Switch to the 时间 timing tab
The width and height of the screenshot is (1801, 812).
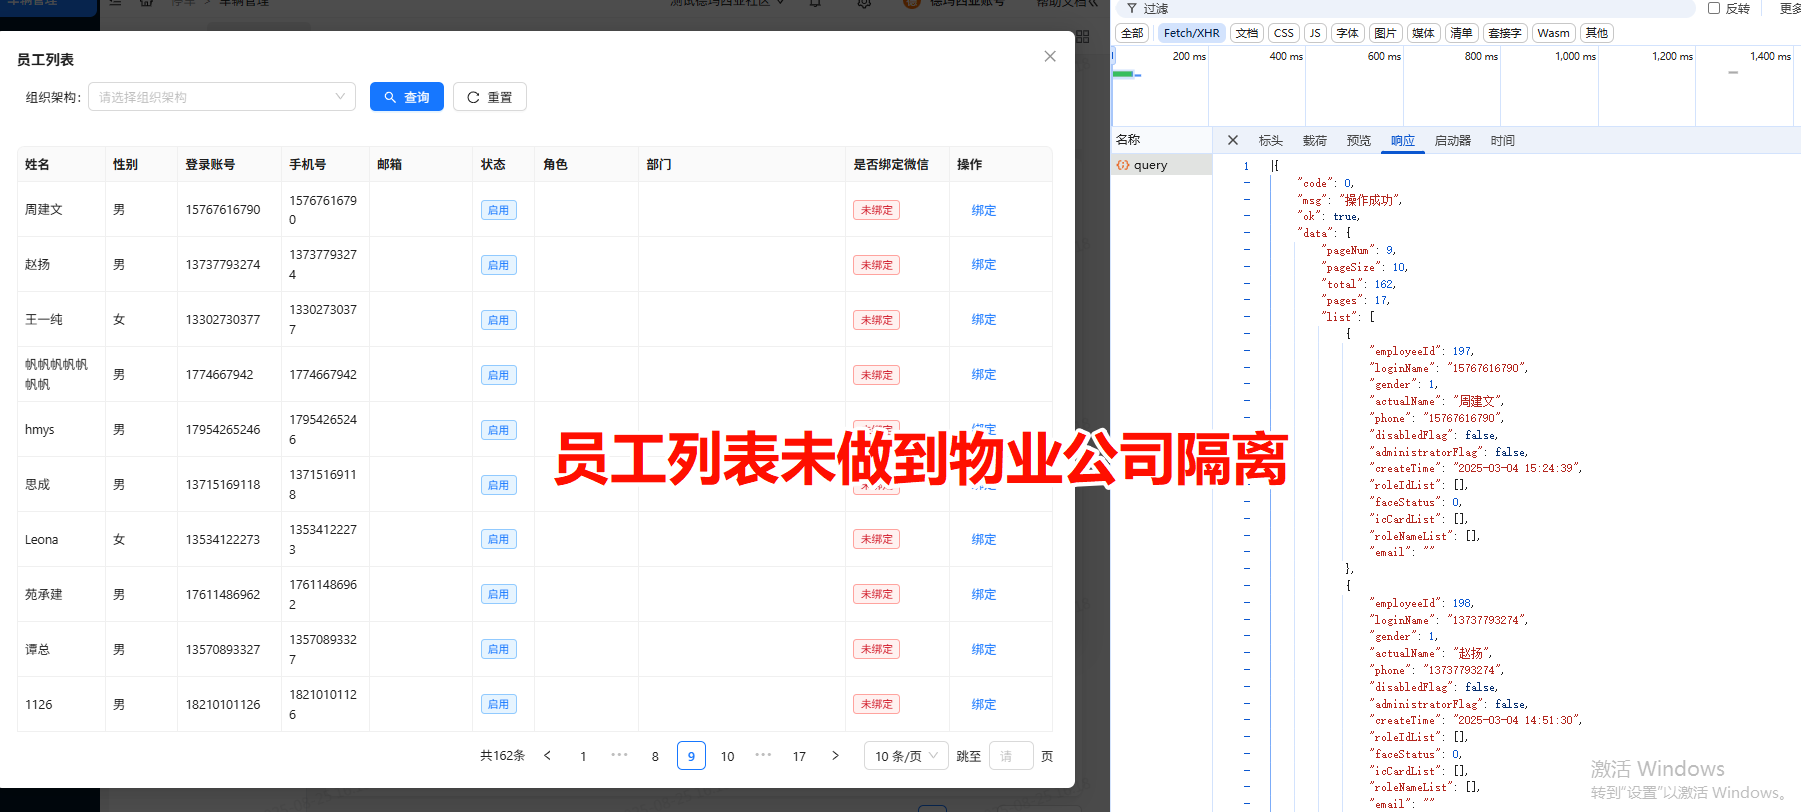[x=1503, y=140]
